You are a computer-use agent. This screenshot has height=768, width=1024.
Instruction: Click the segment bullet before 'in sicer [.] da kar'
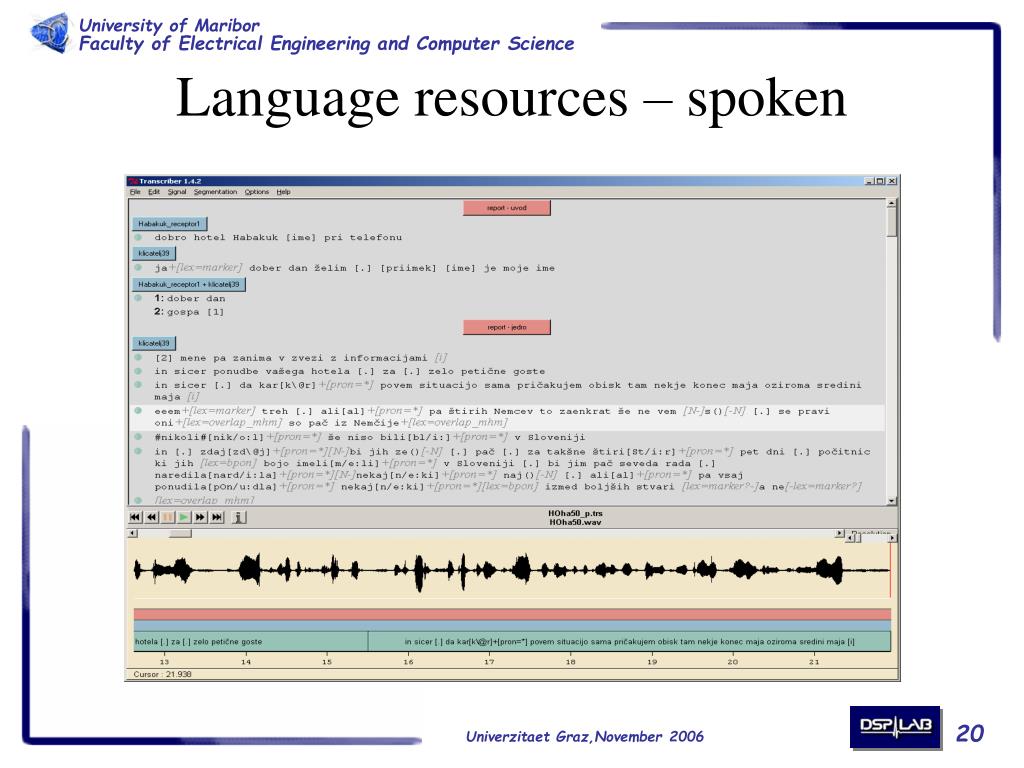click(x=138, y=385)
